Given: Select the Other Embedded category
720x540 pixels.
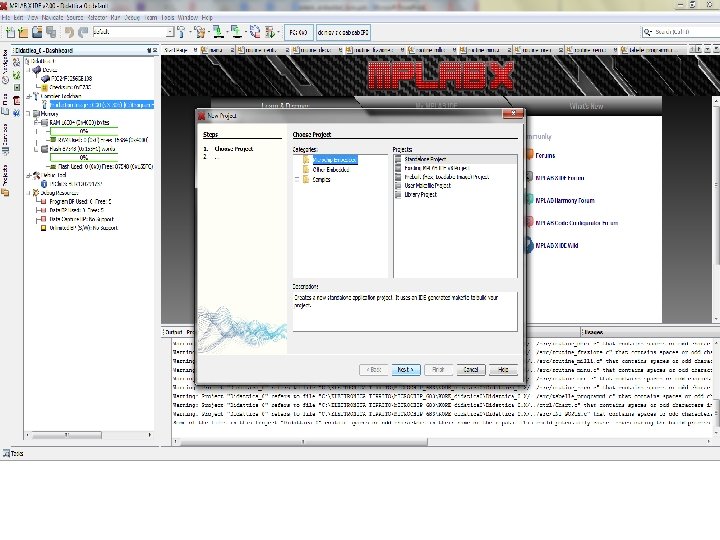Looking at the screenshot, I should 331,169.
